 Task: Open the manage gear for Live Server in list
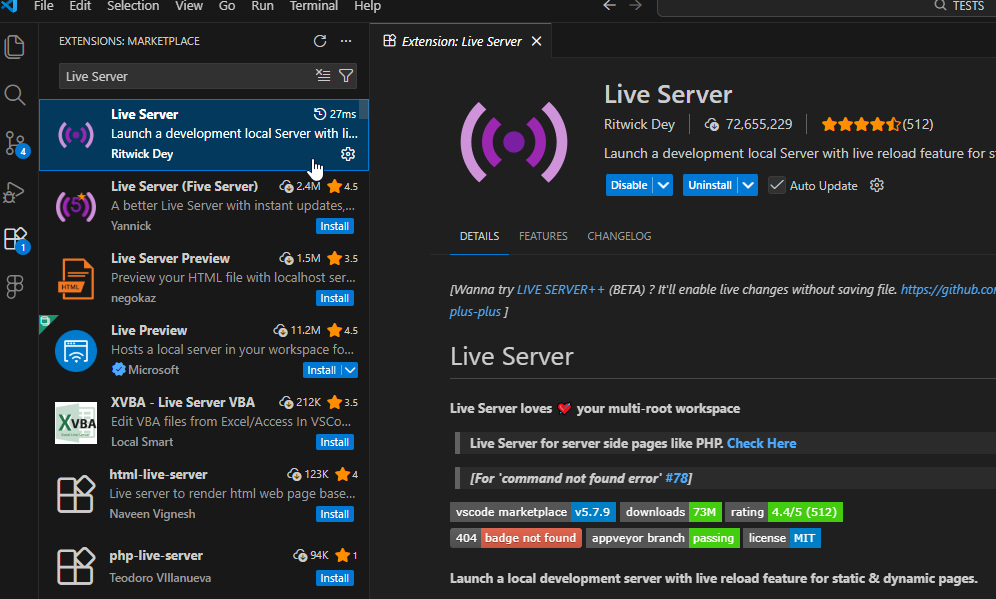coord(348,154)
